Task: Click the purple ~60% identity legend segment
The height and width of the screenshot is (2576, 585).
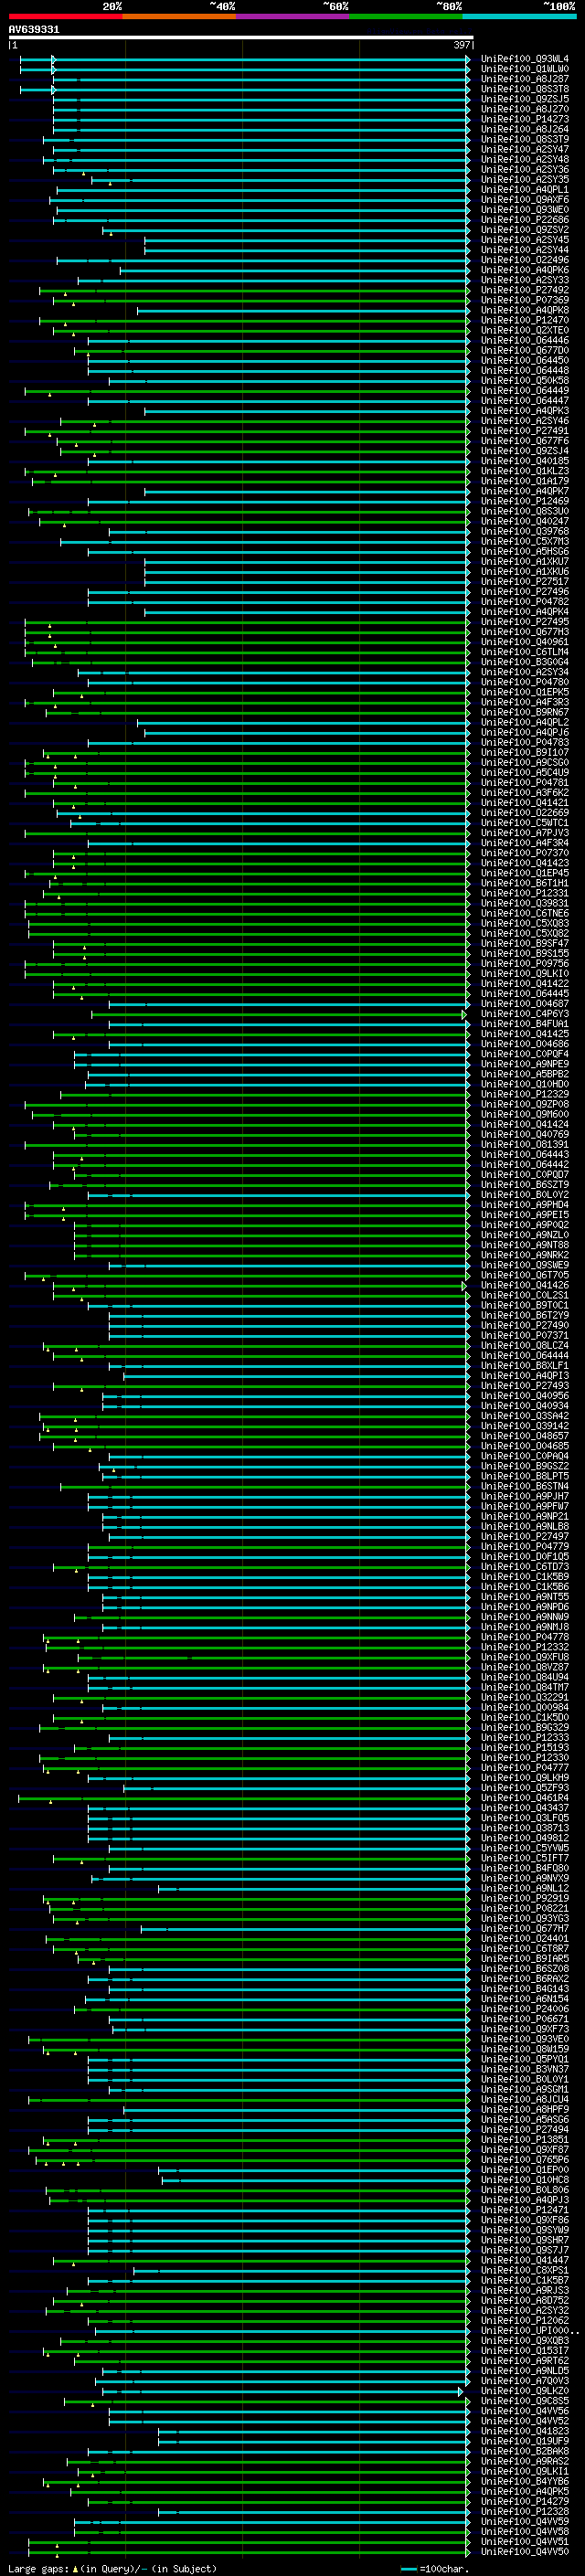Action: [x=293, y=17]
